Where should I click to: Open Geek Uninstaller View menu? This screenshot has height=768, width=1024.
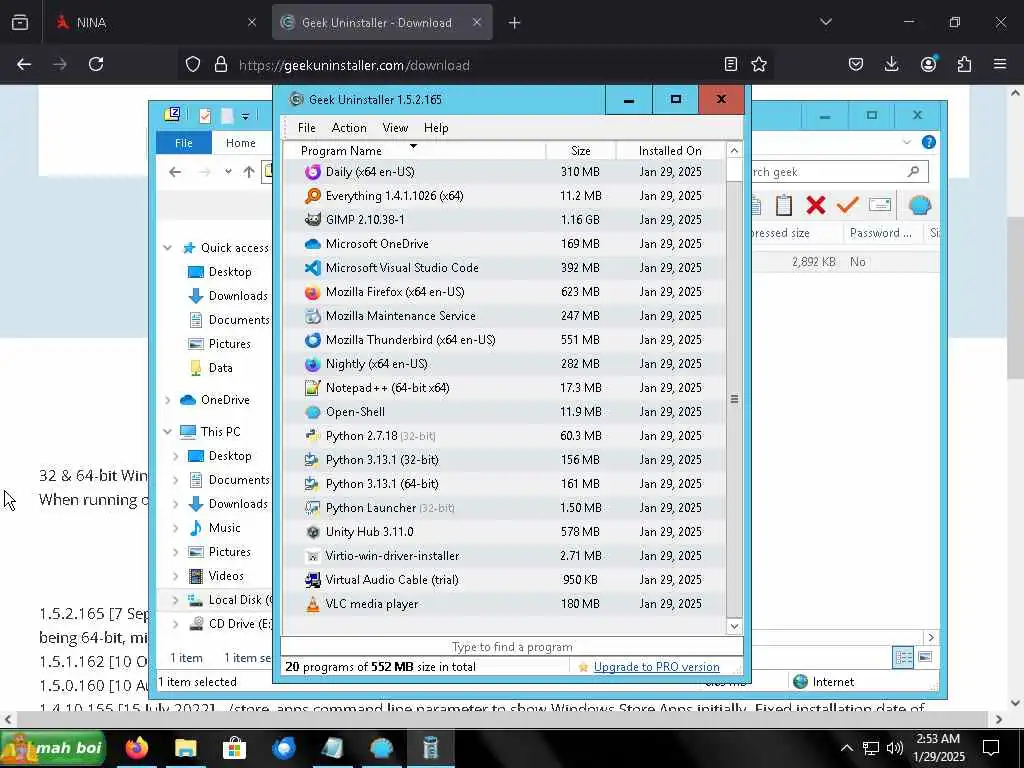click(395, 128)
